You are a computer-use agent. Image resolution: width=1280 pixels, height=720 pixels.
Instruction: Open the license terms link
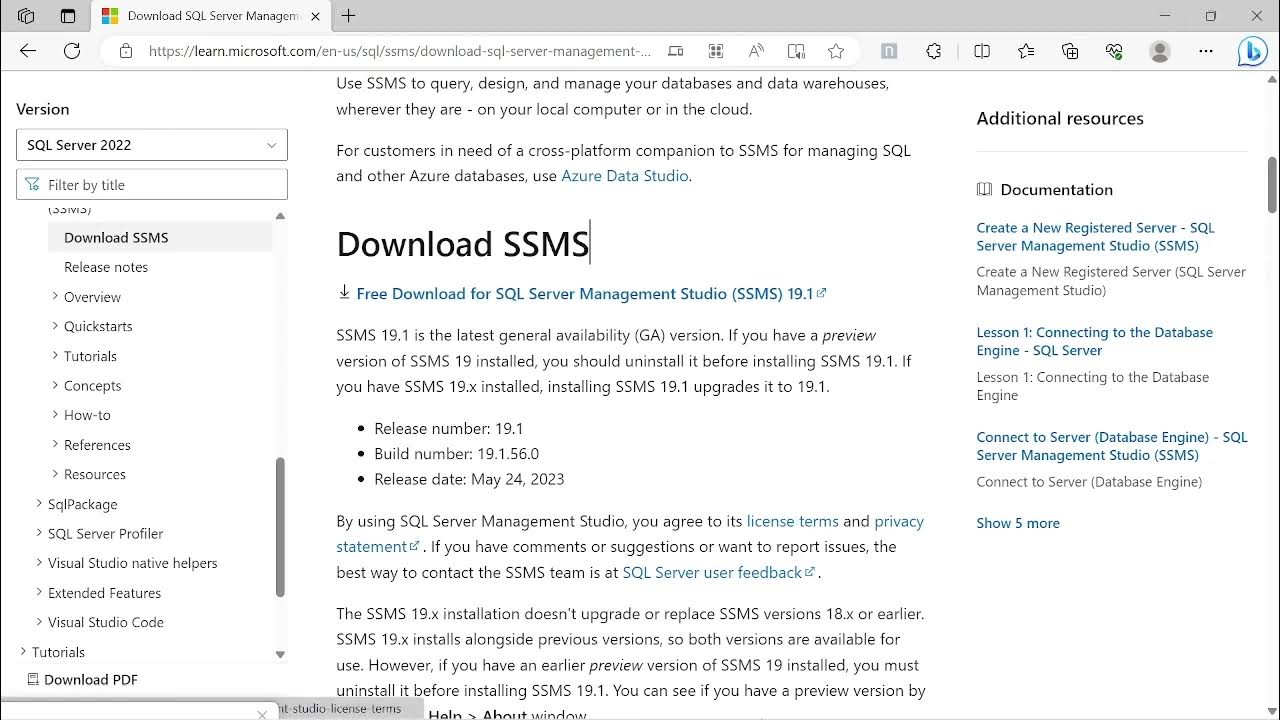793,521
